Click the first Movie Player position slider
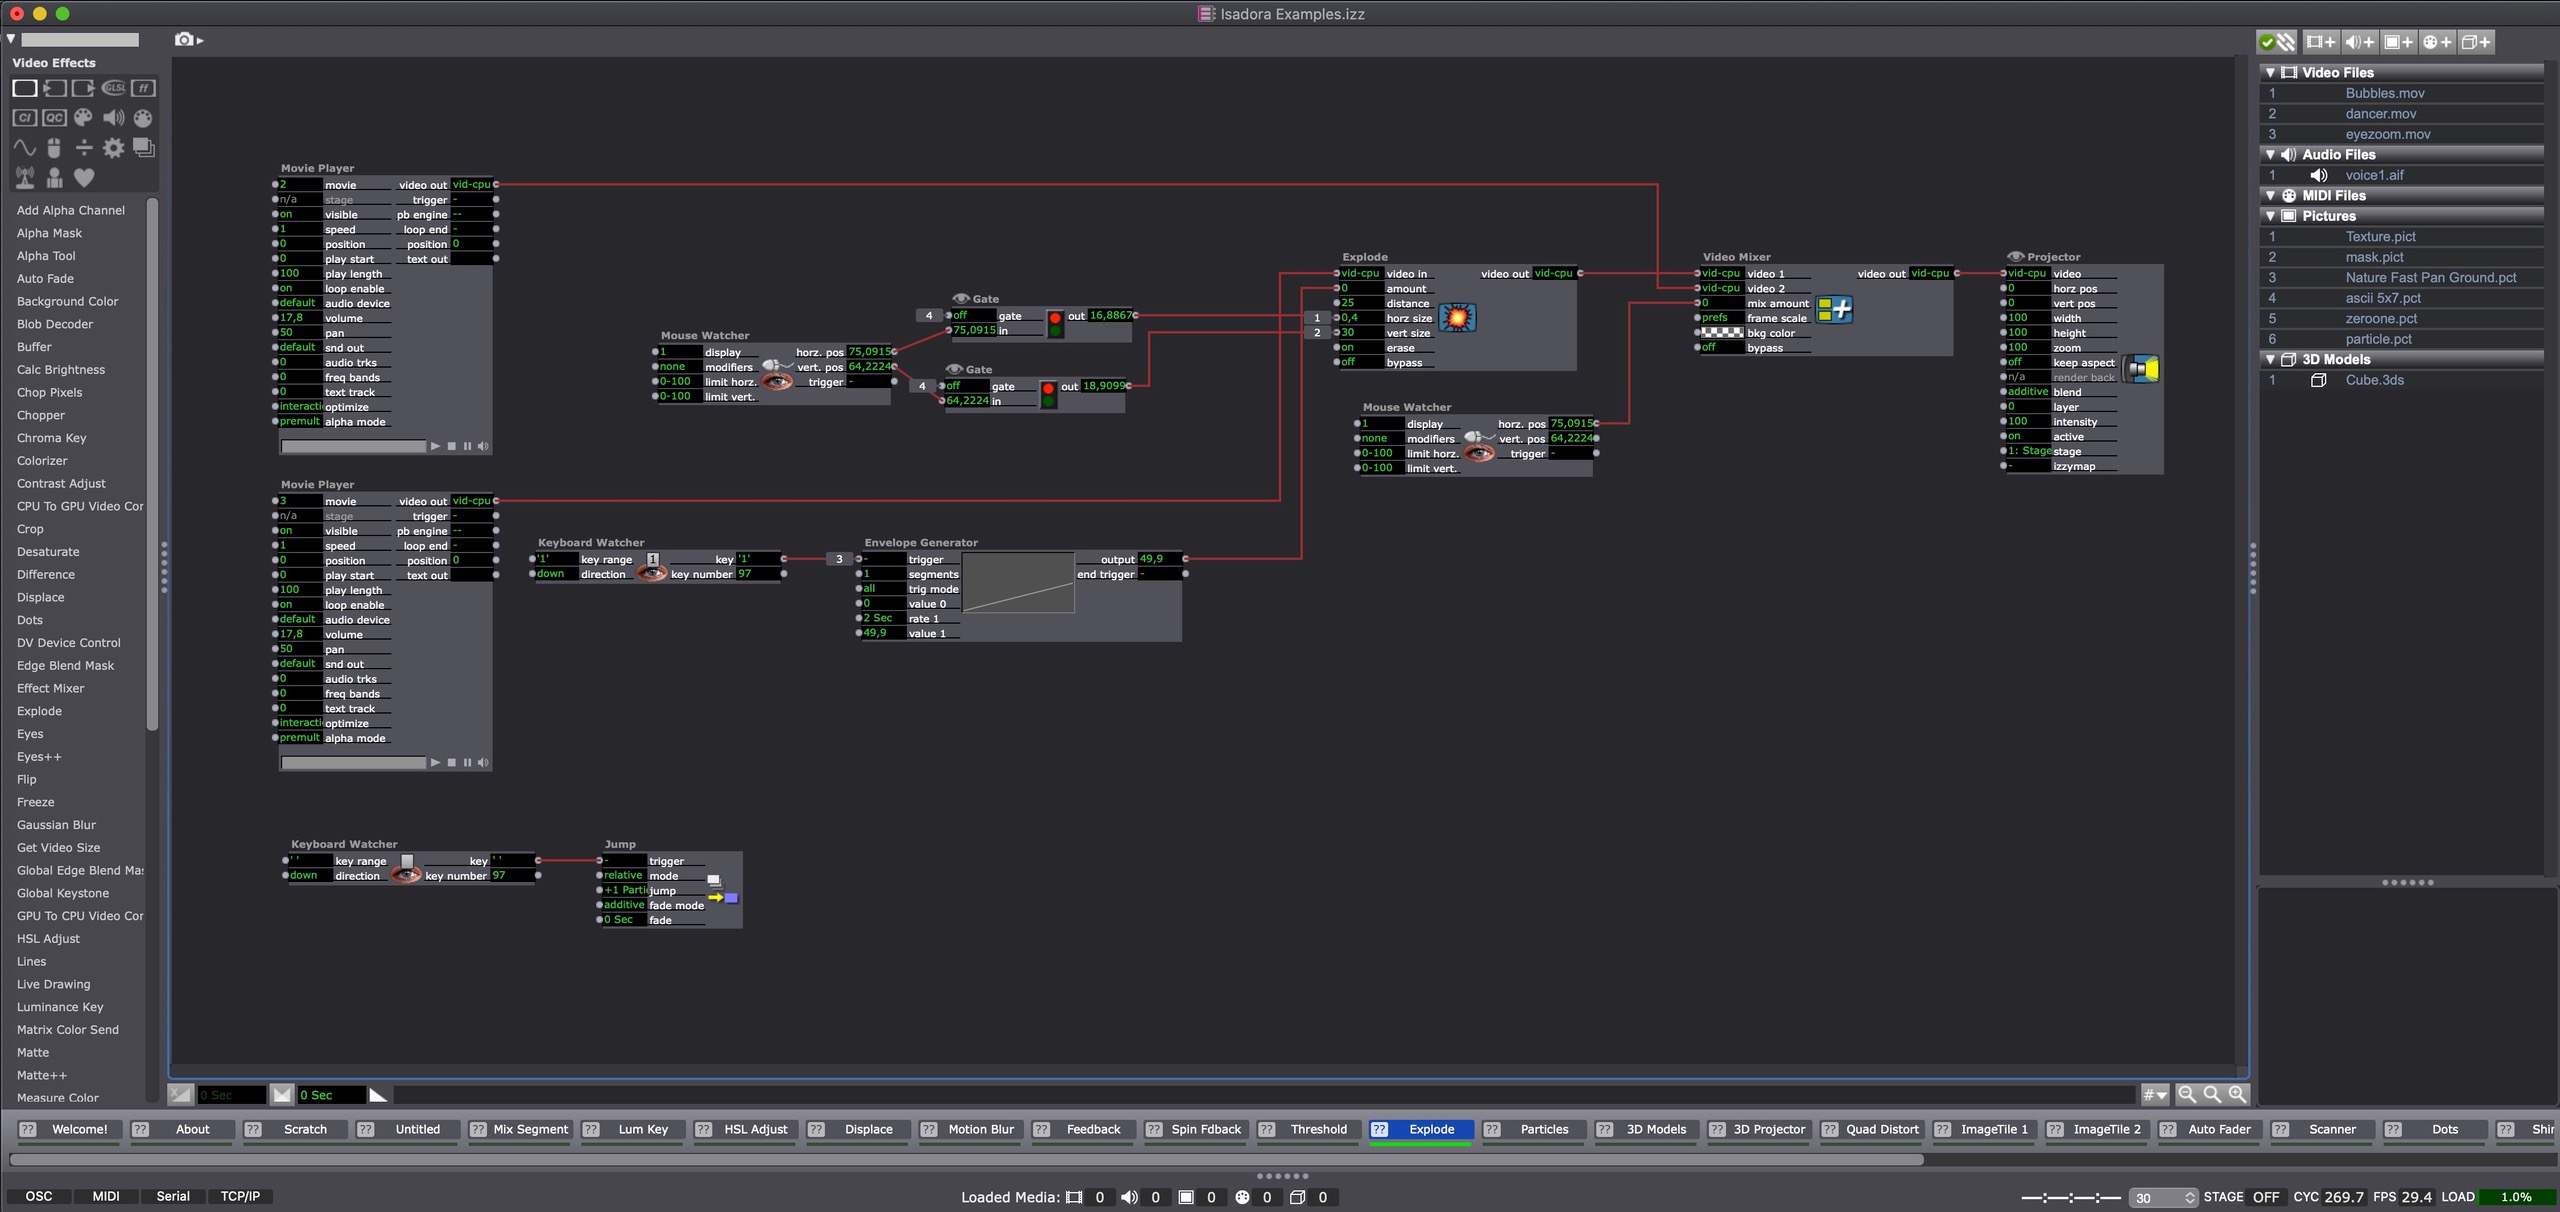 pyautogui.click(x=353, y=446)
